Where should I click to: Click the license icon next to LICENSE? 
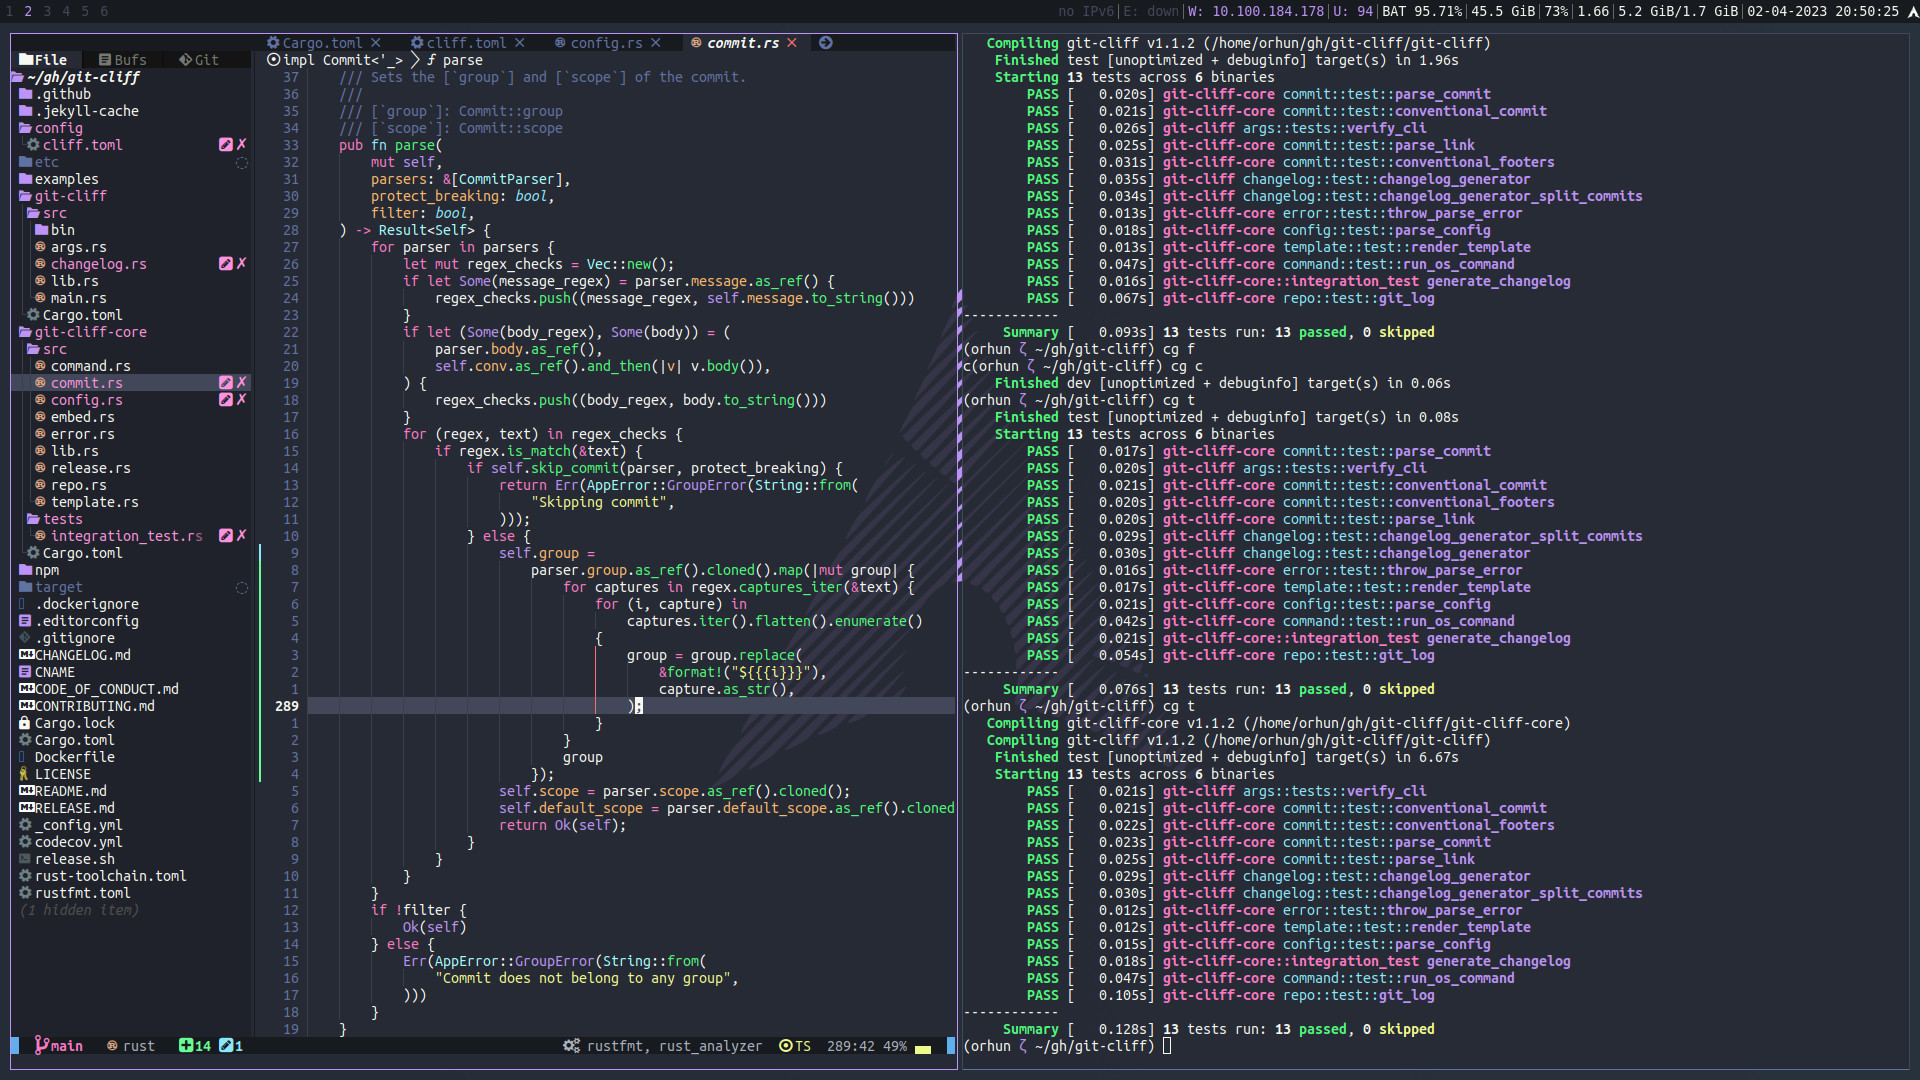24,774
